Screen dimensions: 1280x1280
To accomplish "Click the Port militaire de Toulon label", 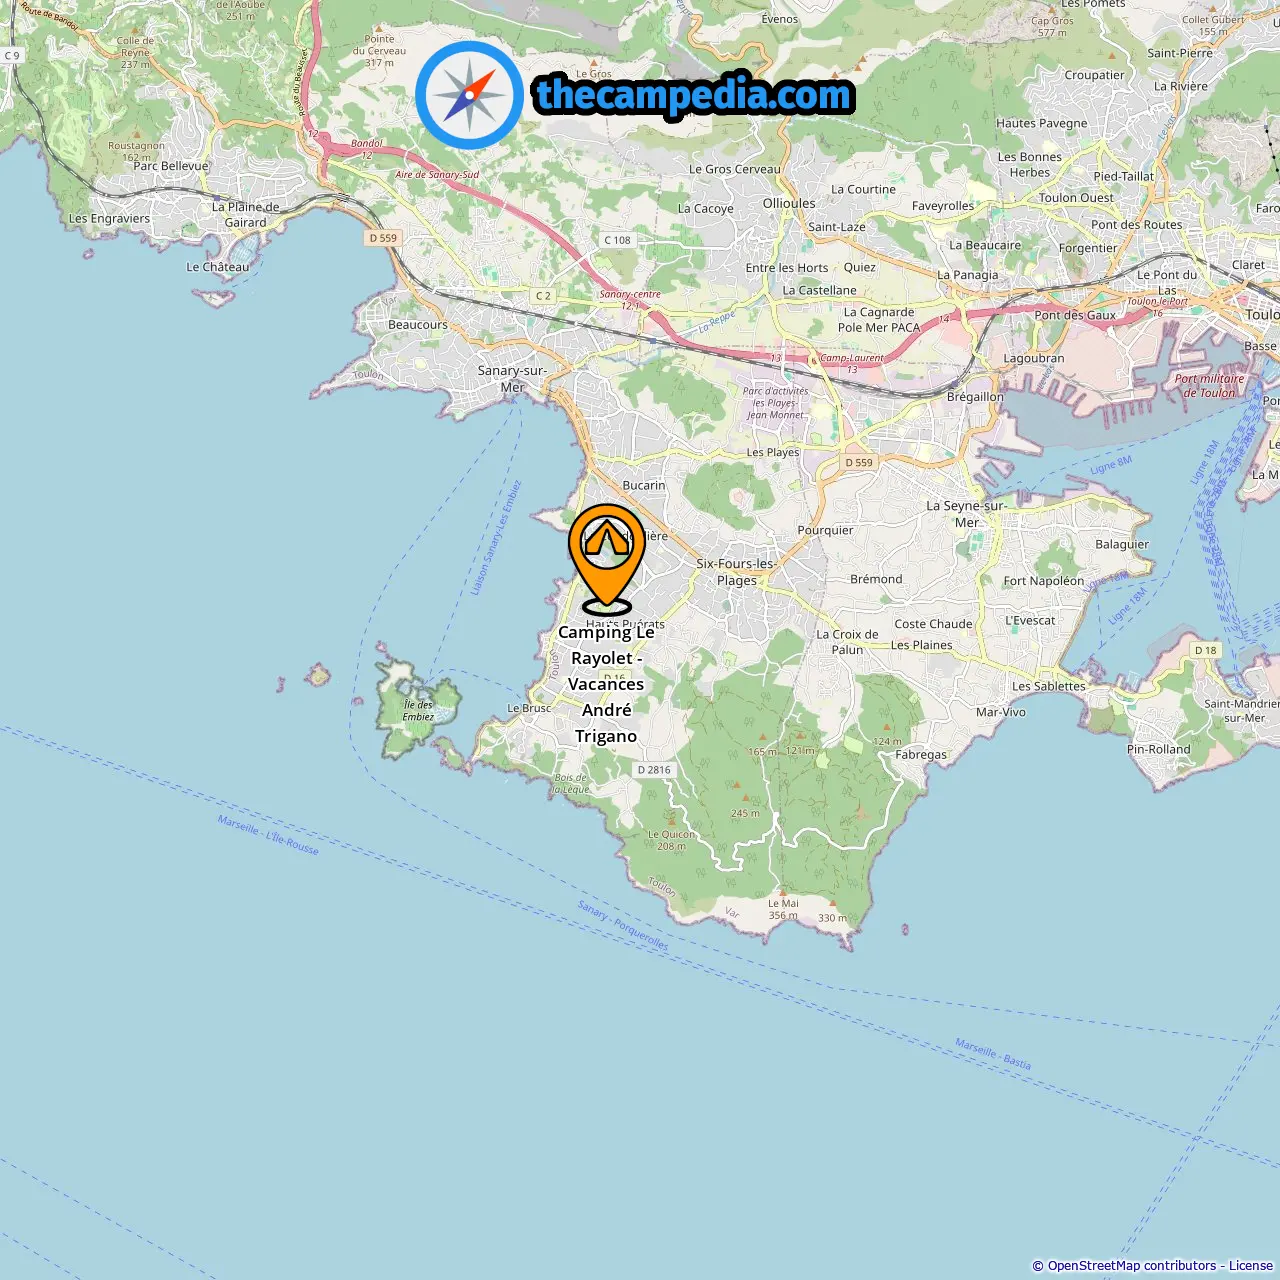I will (x=1210, y=386).
